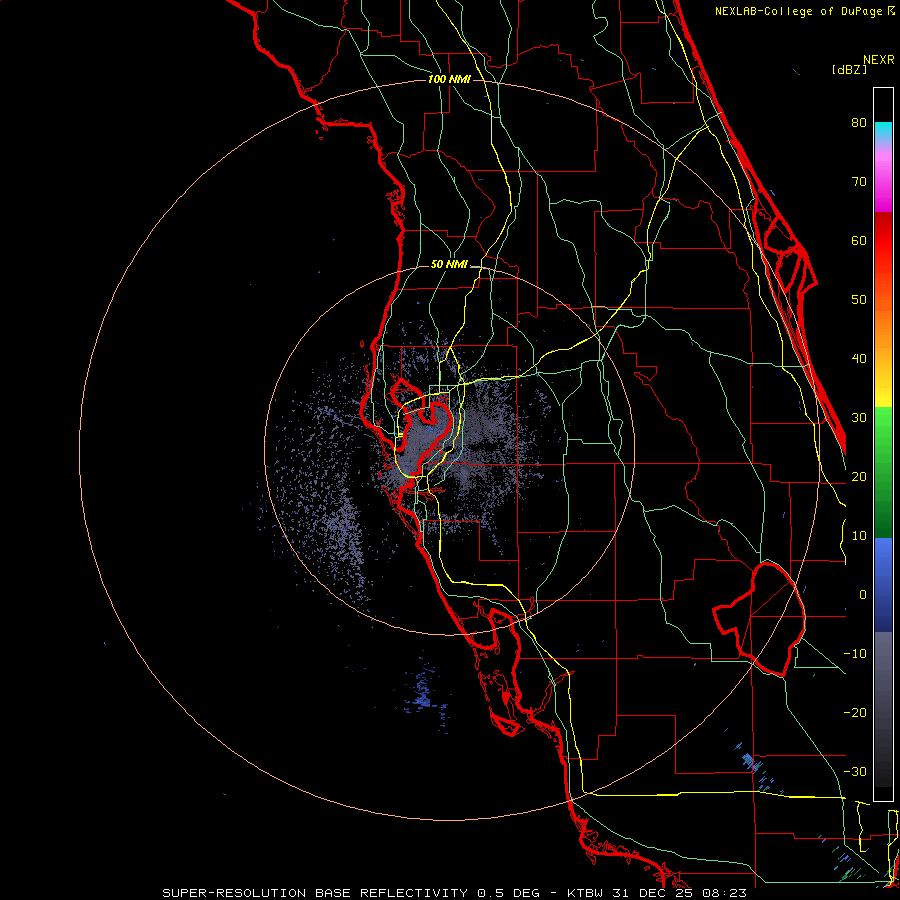900x900 pixels.
Task: Click the 100 NMI range ring label
Action: 449,79
